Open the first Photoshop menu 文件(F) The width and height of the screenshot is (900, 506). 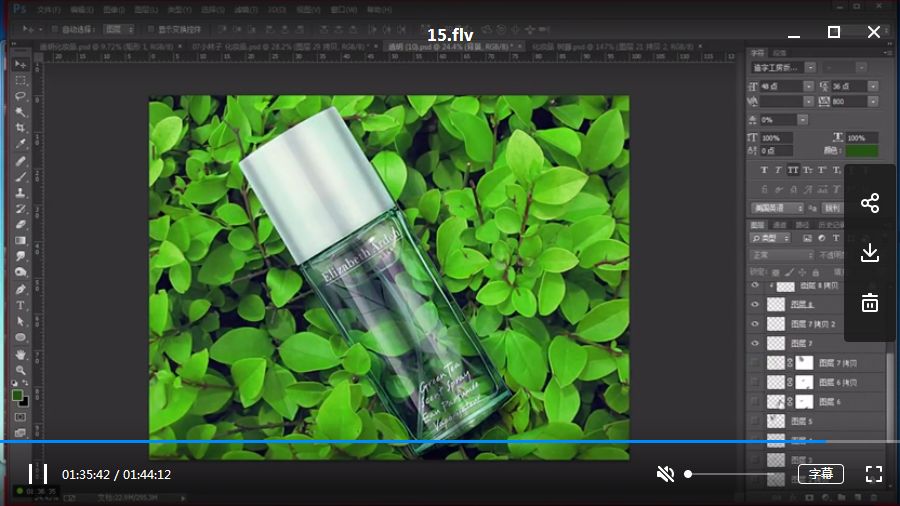(x=48, y=10)
